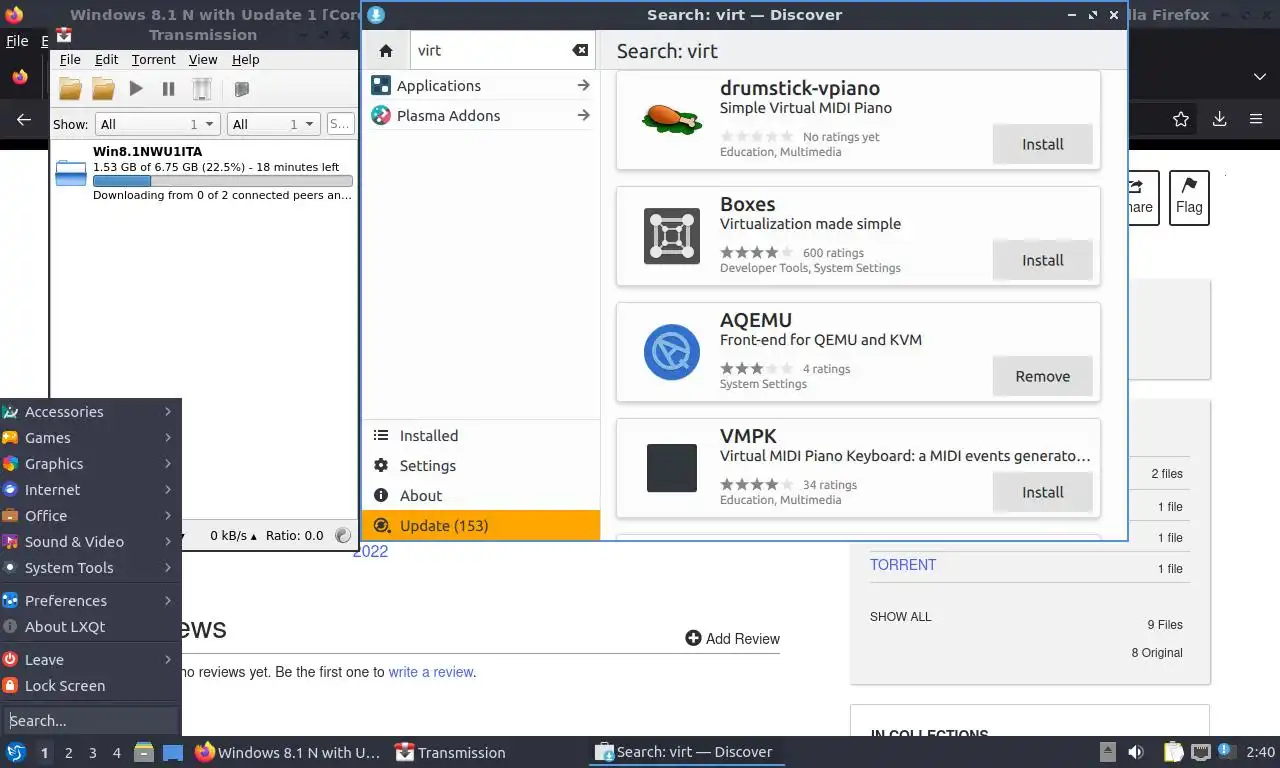The width and height of the screenshot is (1280, 768).
Task: Open the Firefox hamburger menu
Action: [1256, 119]
